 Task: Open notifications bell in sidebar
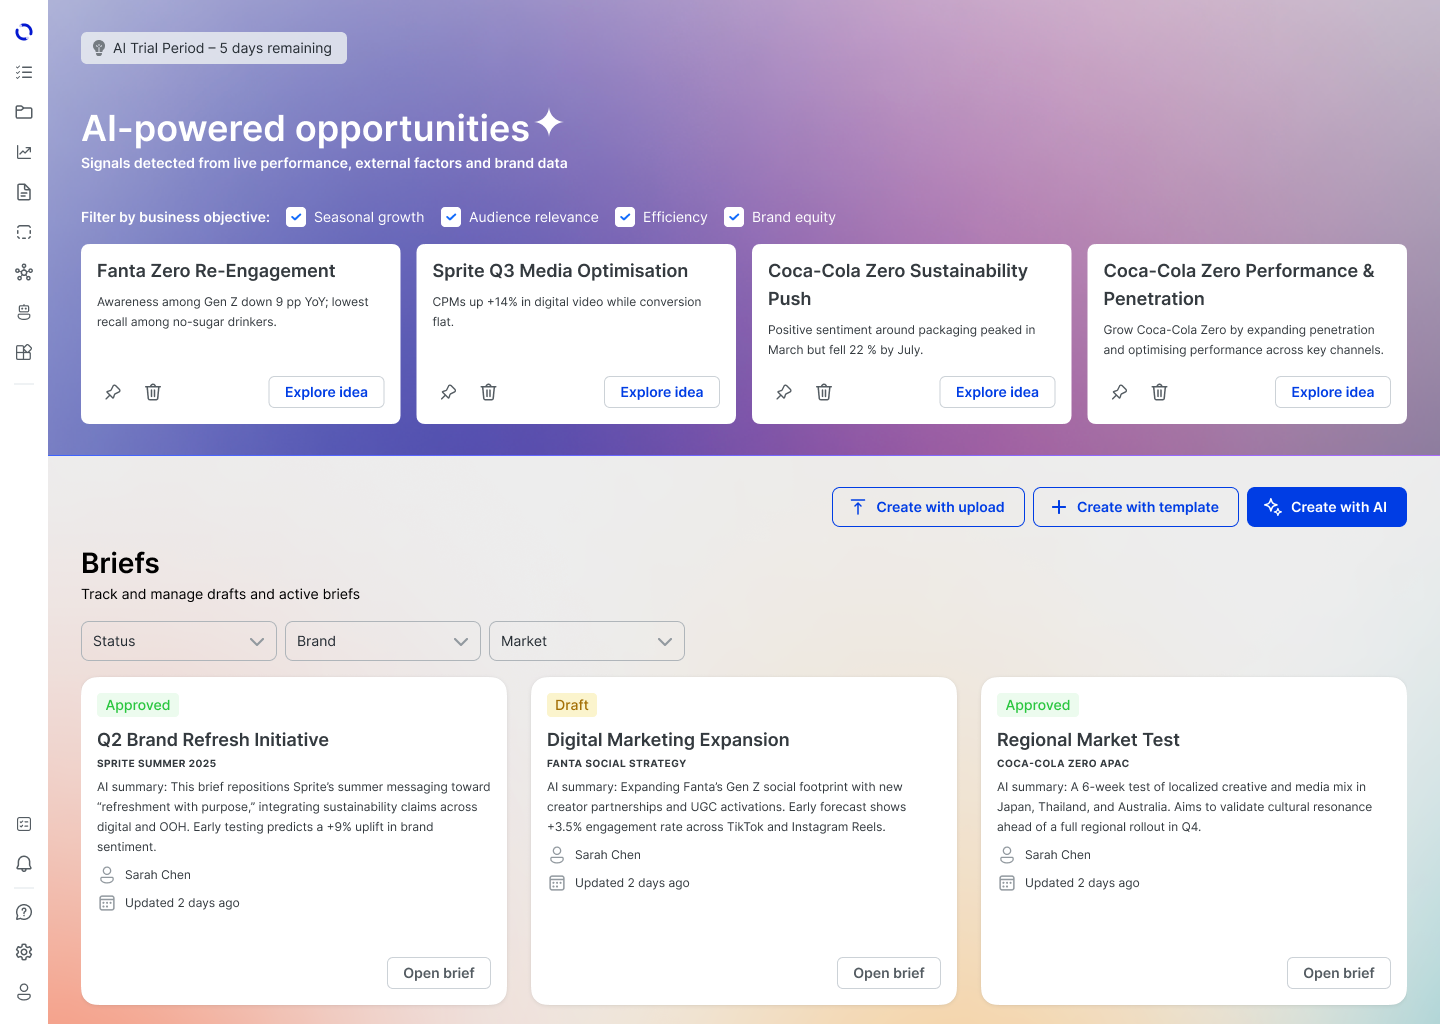coord(24,864)
